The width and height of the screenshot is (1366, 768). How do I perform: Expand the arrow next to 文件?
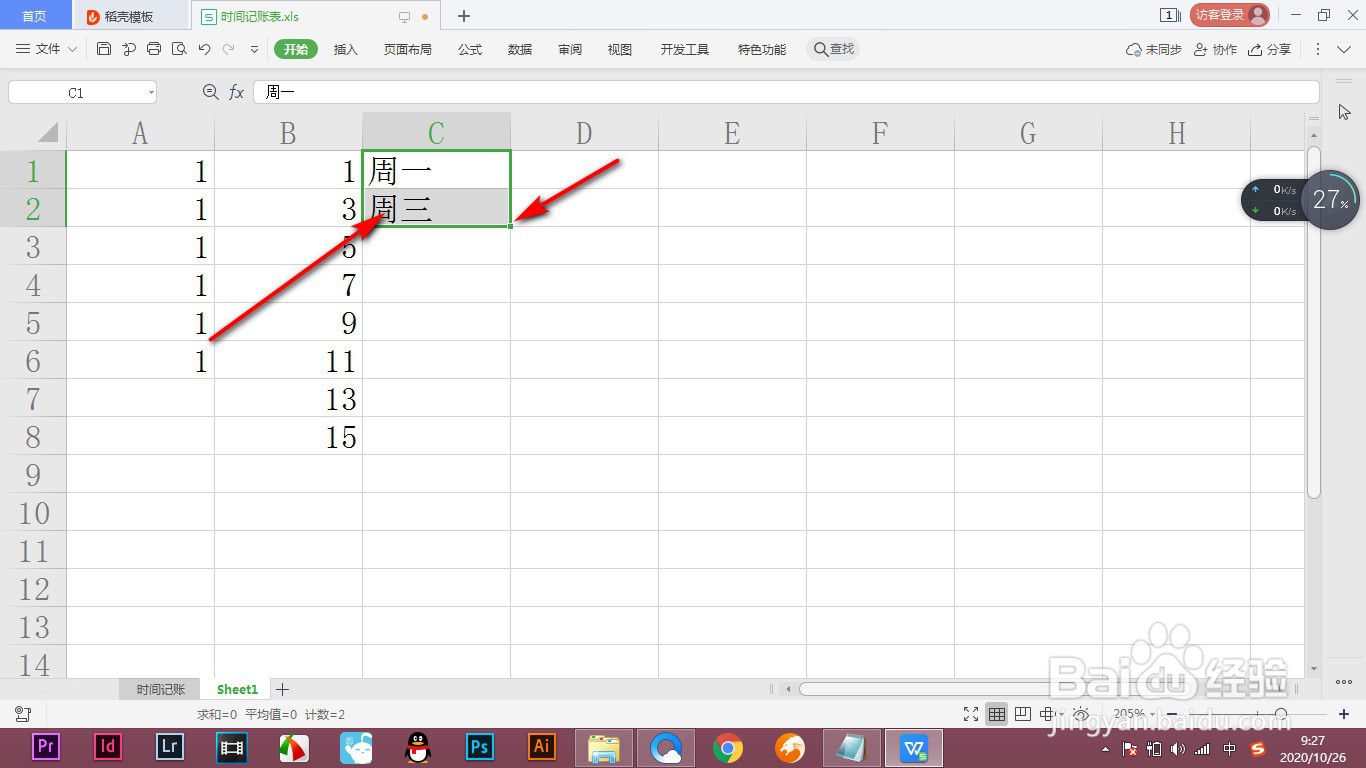tap(72, 49)
